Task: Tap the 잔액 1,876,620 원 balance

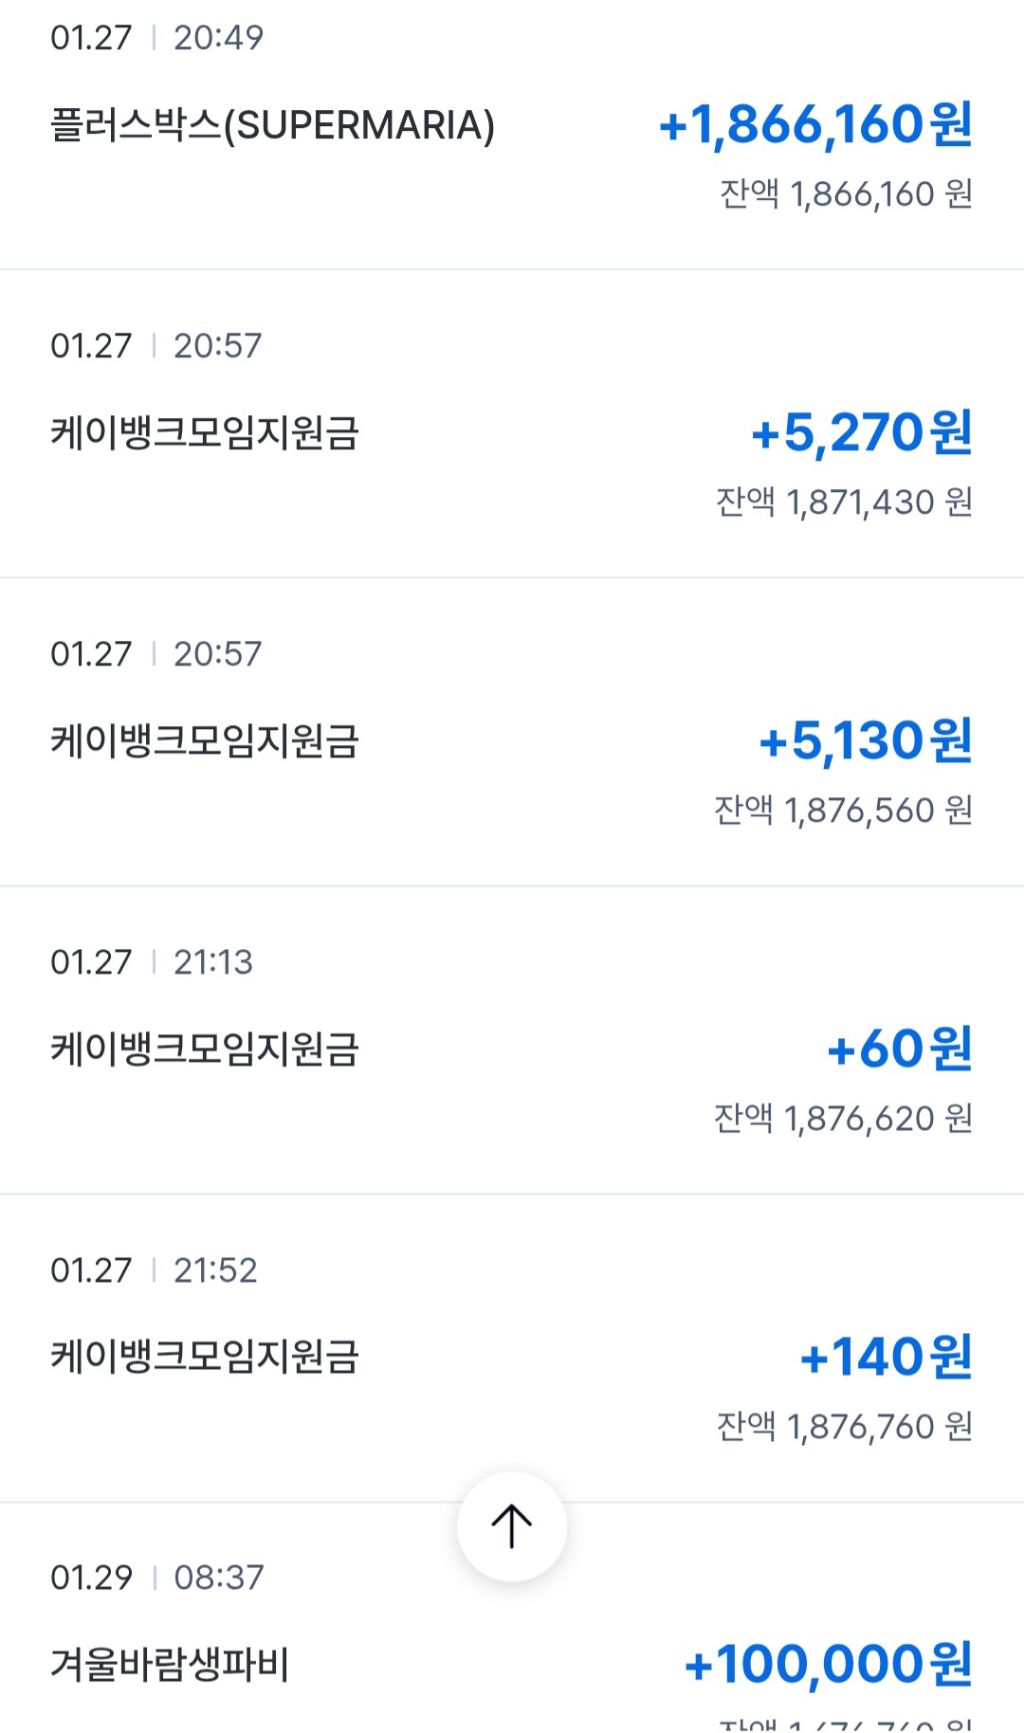Action: tap(842, 1118)
